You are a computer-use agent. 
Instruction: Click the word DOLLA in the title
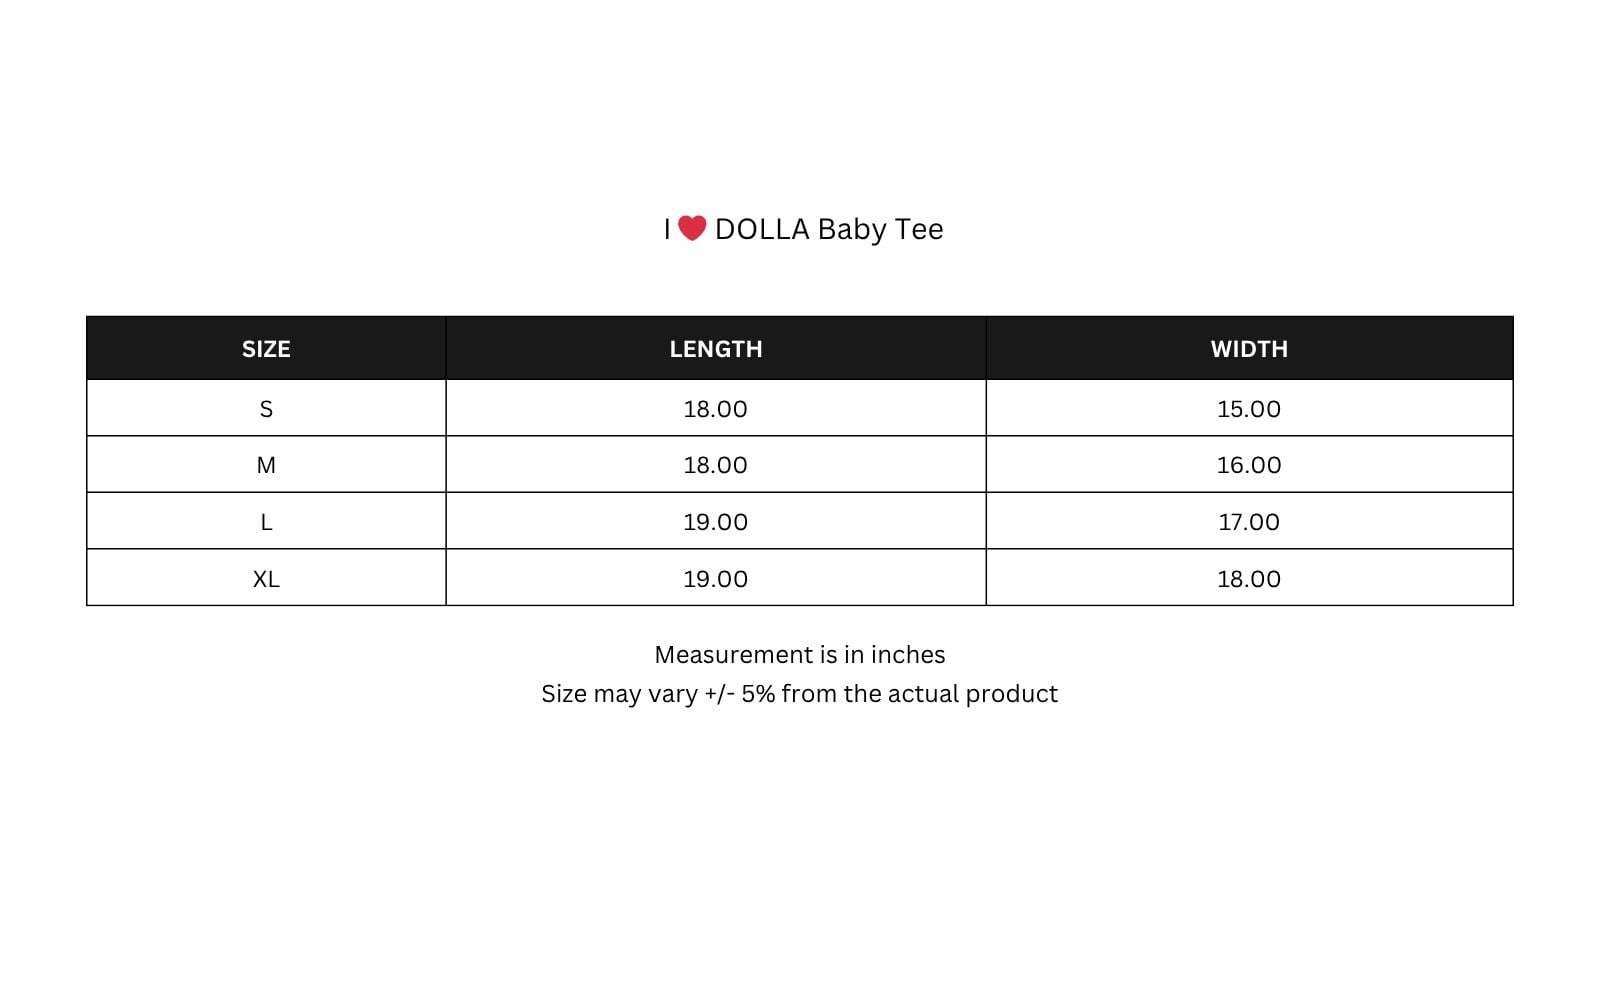[762, 229]
